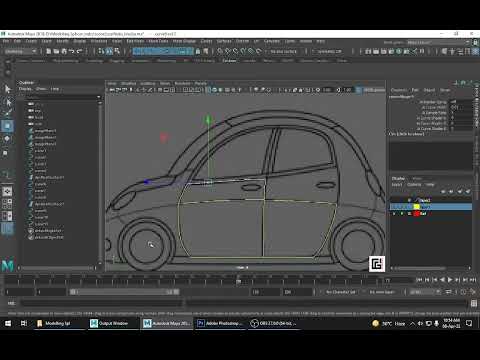Click the Play forwards button
The width and height of the screenshot is (480, 360).
tap(450, 280)
